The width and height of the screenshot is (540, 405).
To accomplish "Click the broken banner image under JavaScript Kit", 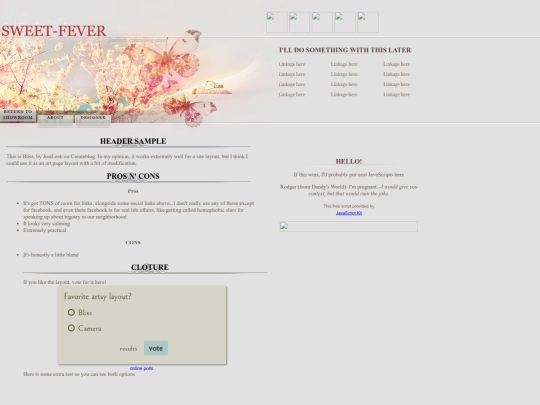I will coord(349,226).
